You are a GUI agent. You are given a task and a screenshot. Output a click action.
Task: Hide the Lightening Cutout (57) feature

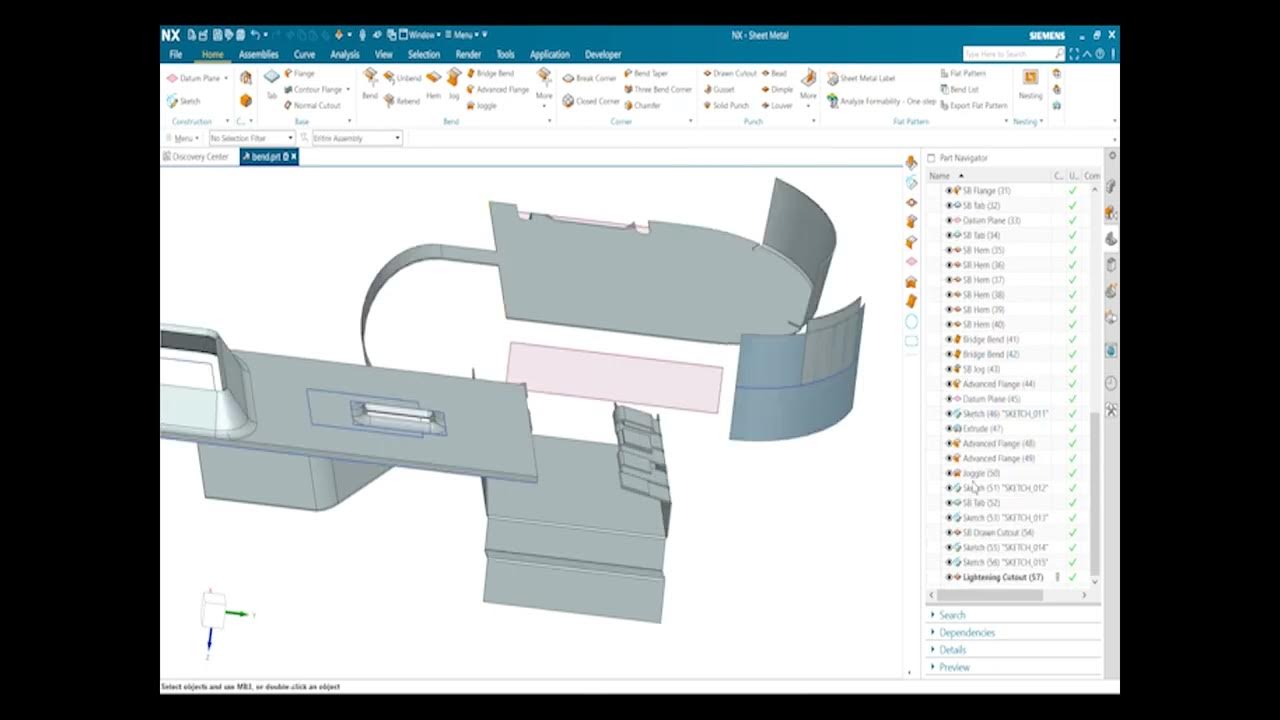click(x=949, y=577)
